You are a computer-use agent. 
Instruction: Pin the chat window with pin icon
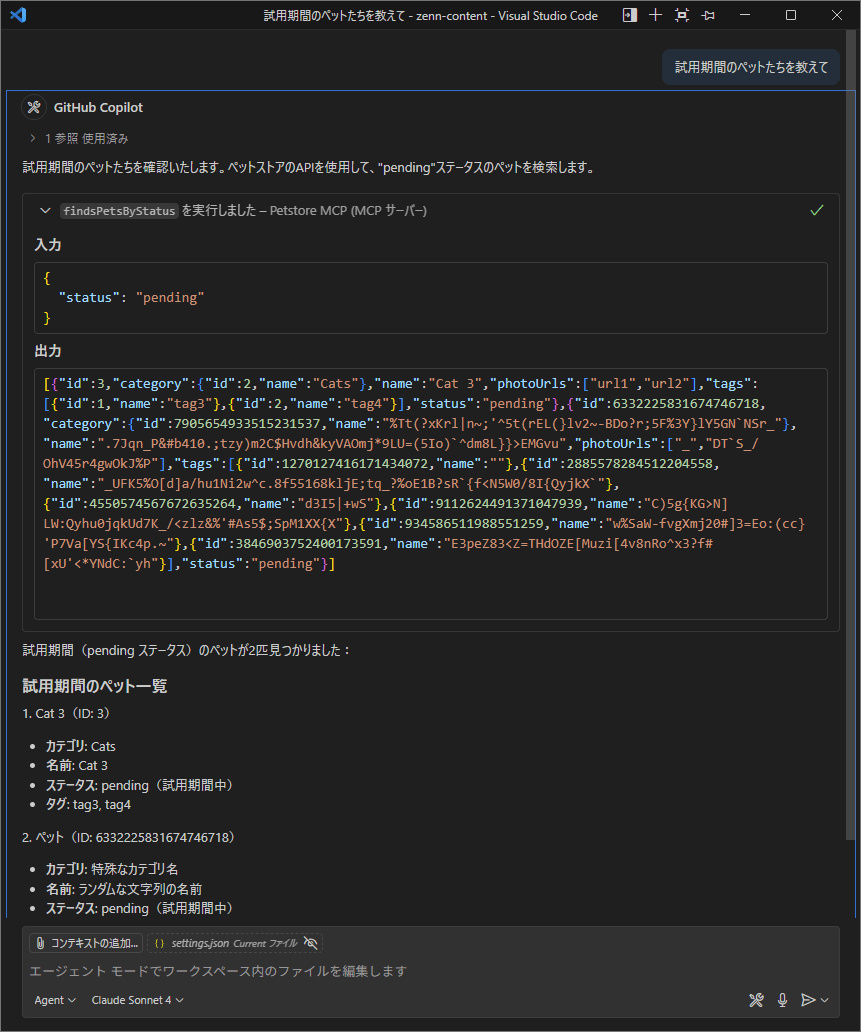coord(708,14)
